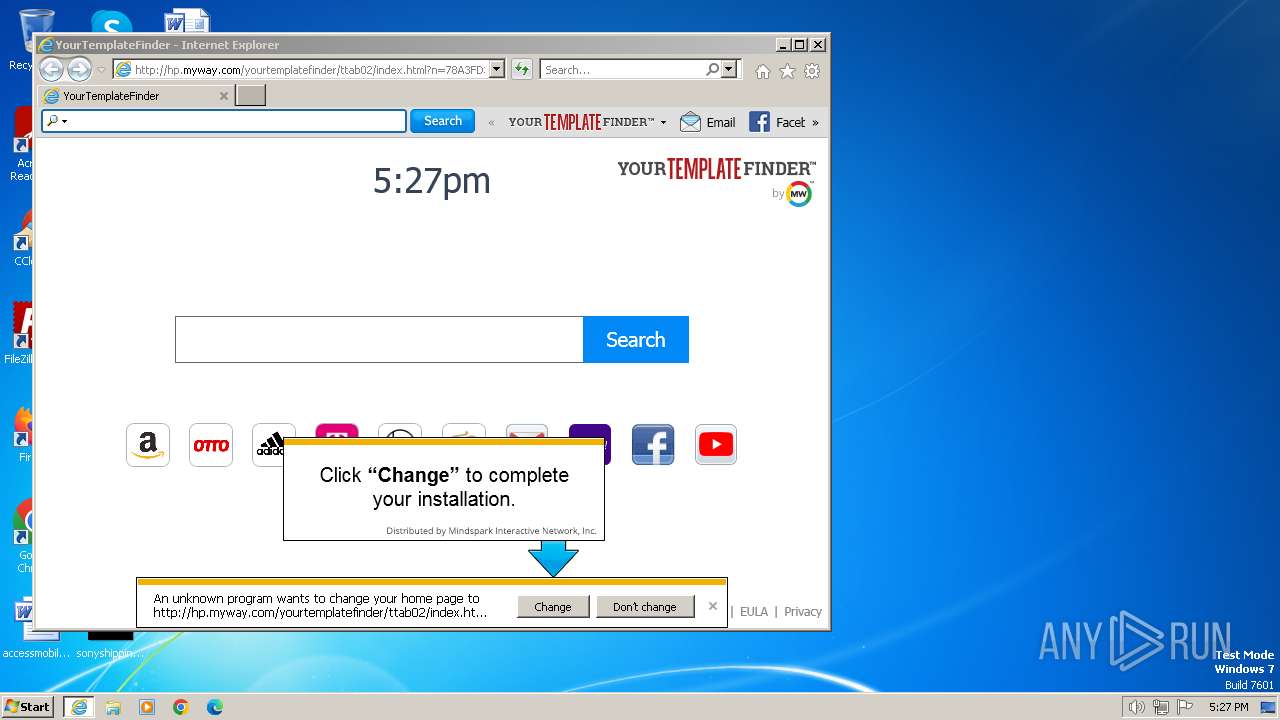
Task: Open the recent pages dropdown beside forward arrow
Action: (101, 70)
